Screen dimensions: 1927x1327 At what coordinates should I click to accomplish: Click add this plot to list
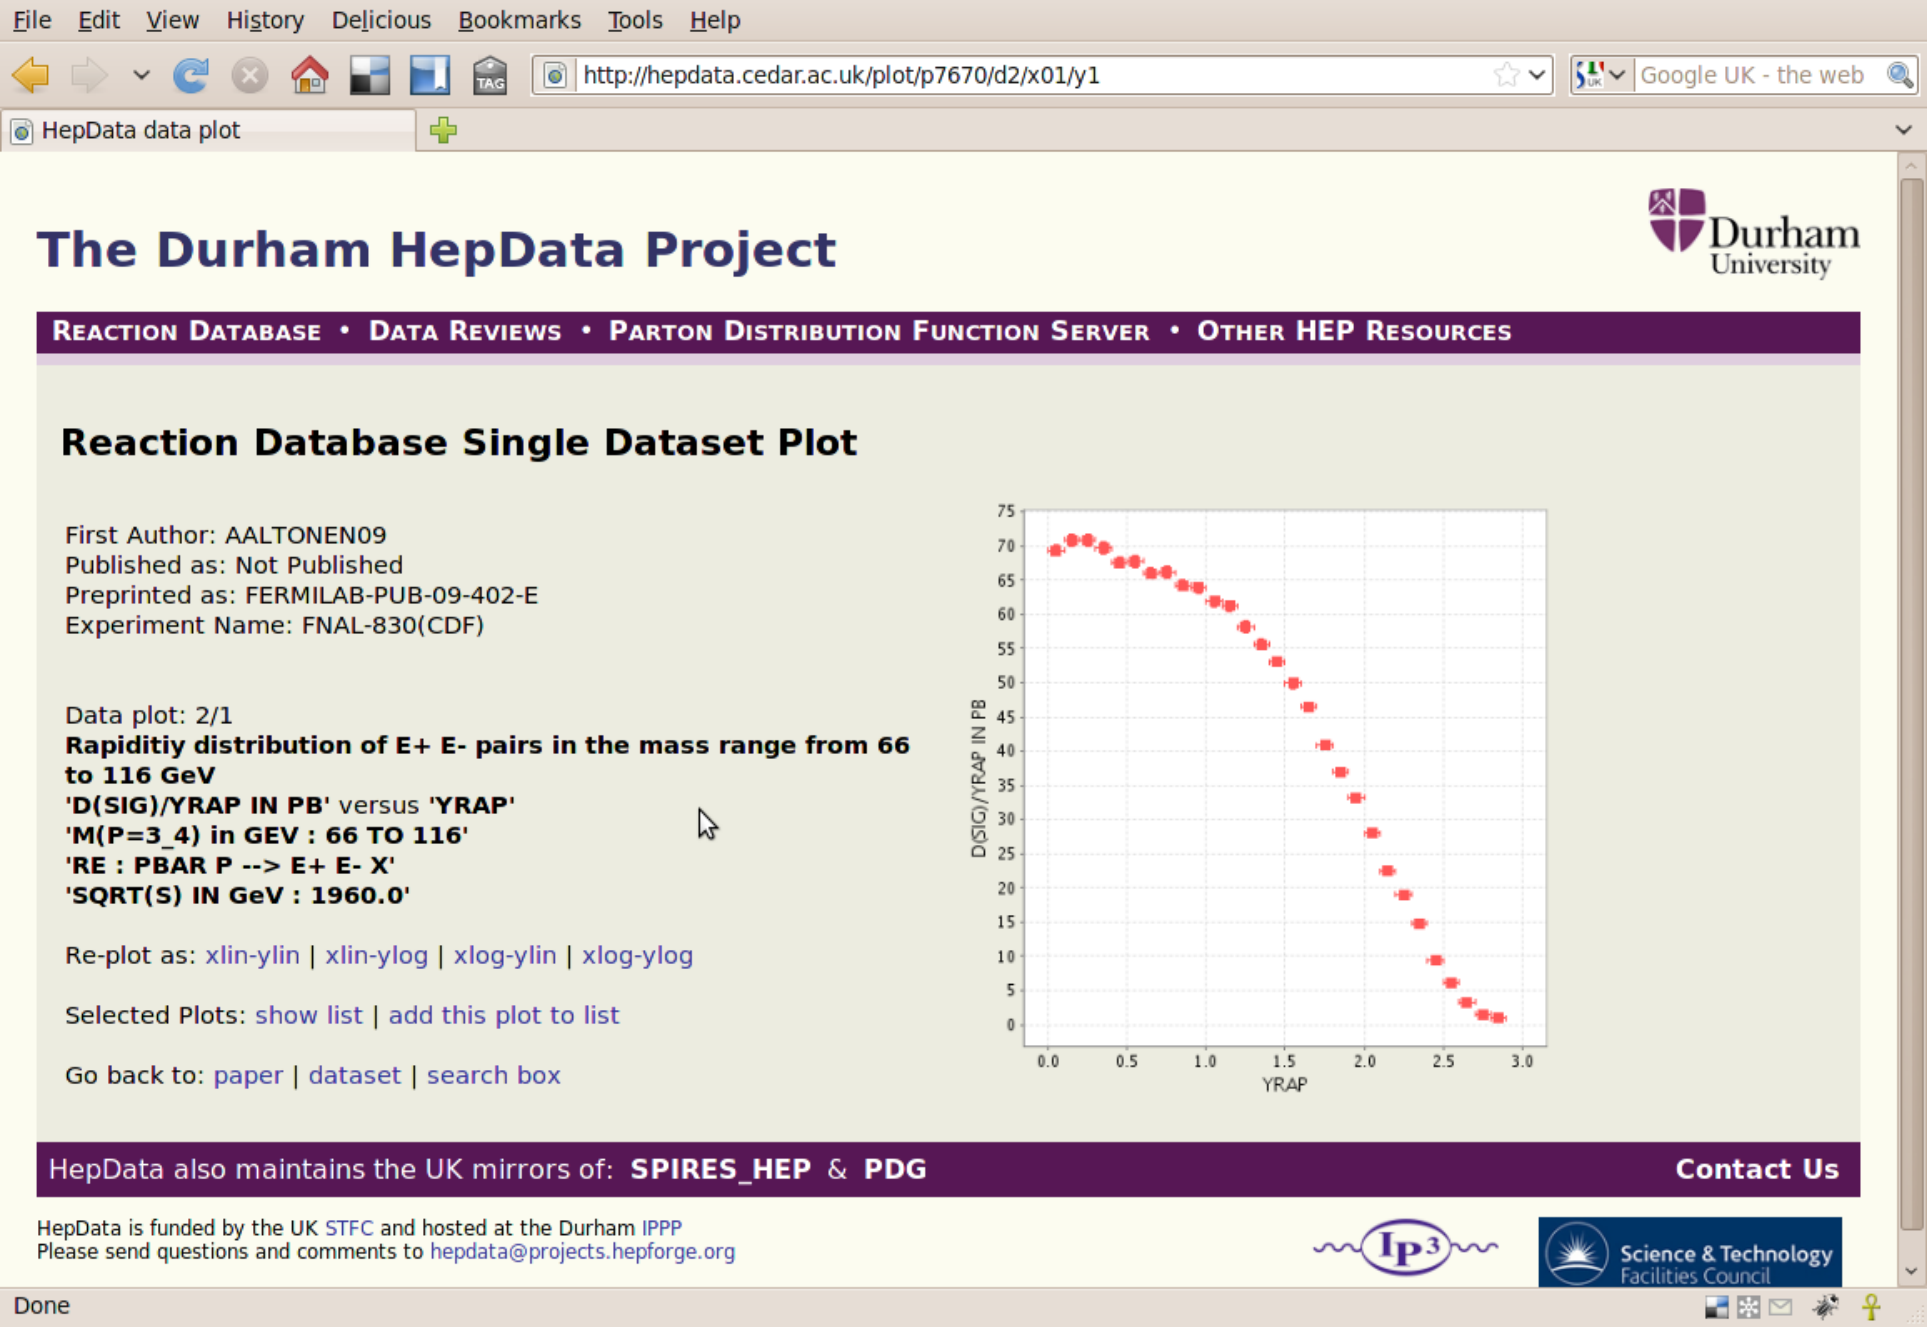(504, 1015)
